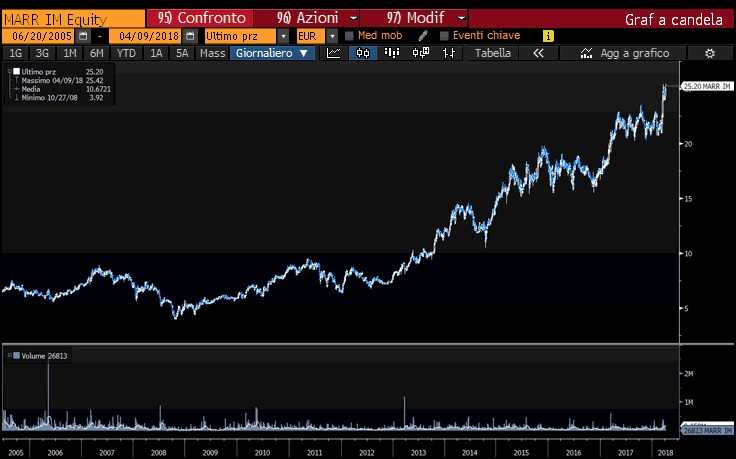Click MARR IM Equity ticker field

point(73,19)
